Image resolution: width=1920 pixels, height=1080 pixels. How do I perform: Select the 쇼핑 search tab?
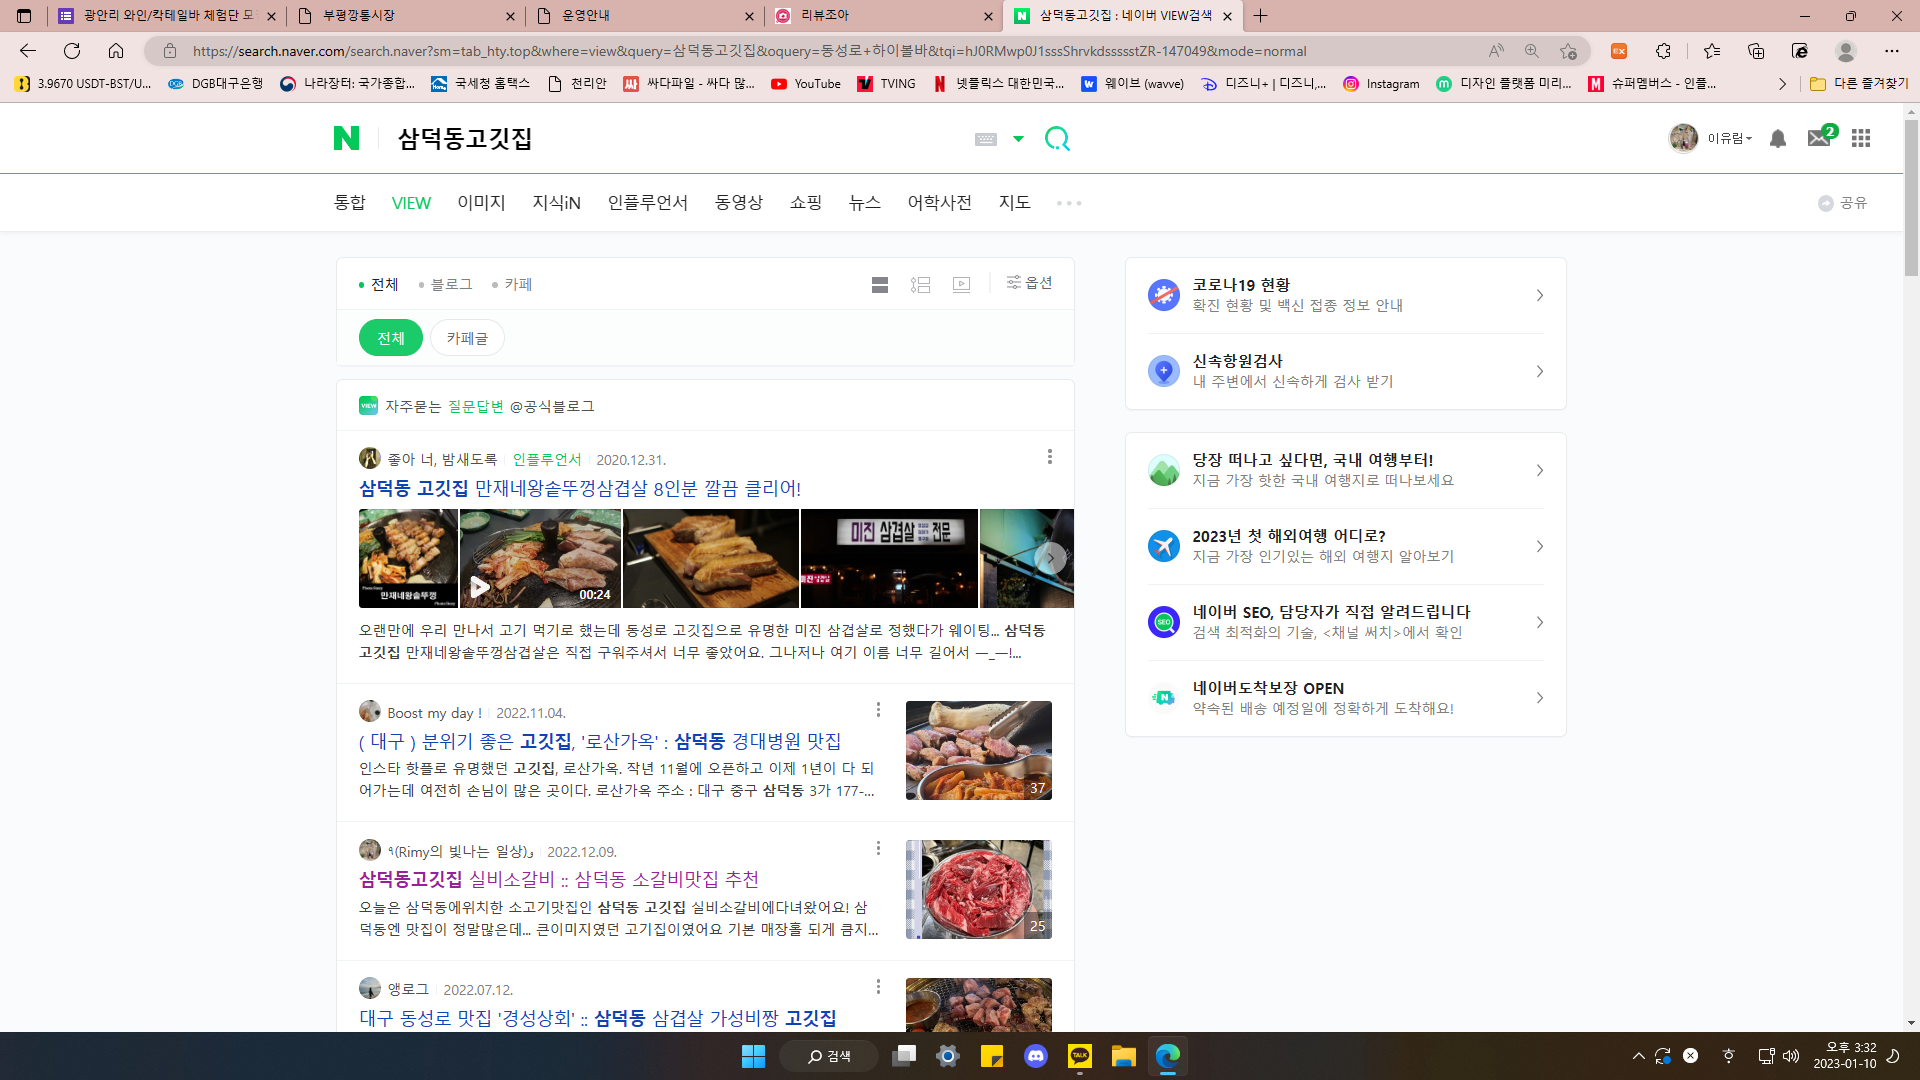[805, 202]
